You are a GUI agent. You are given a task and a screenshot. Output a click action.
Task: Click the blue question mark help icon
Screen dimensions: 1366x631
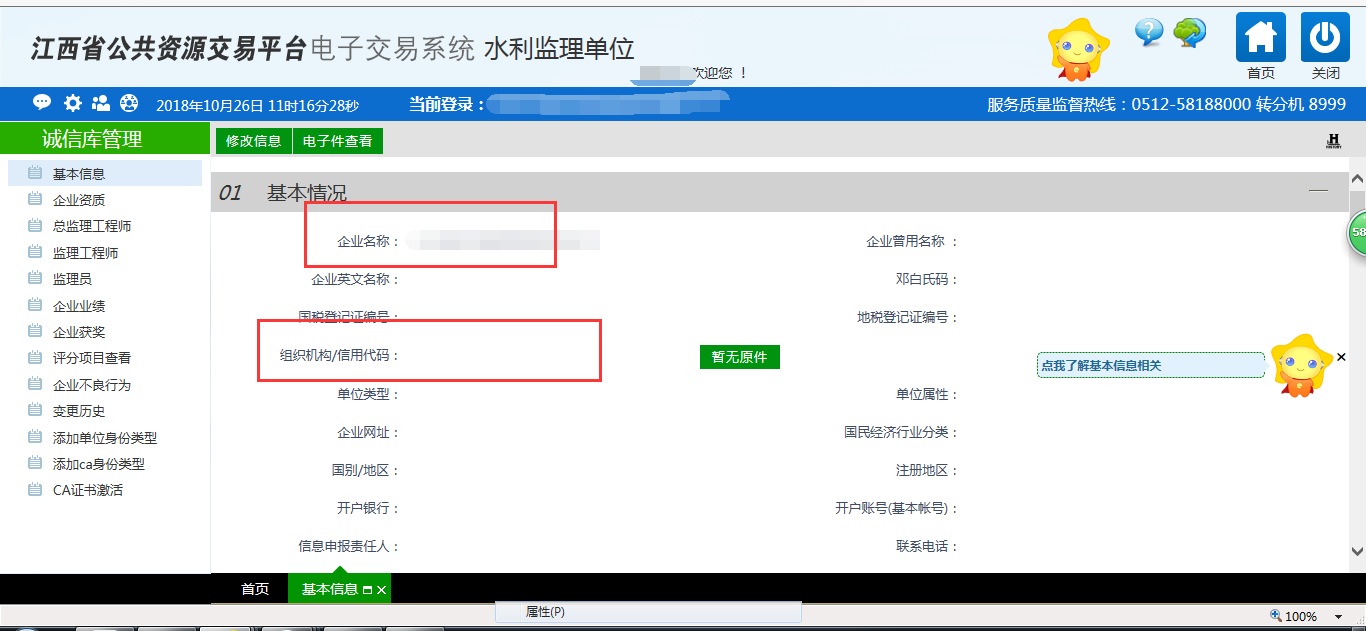click(x=1149, y=32)
